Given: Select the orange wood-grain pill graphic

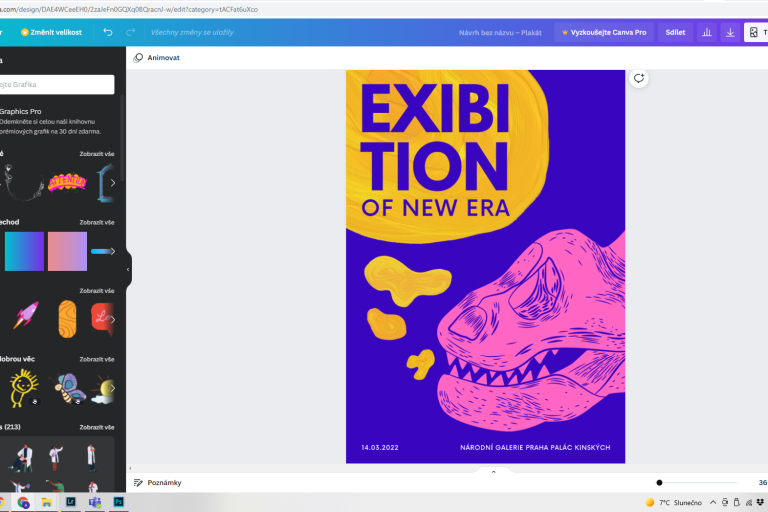Looking at the screenshot, I should [67, 319].
